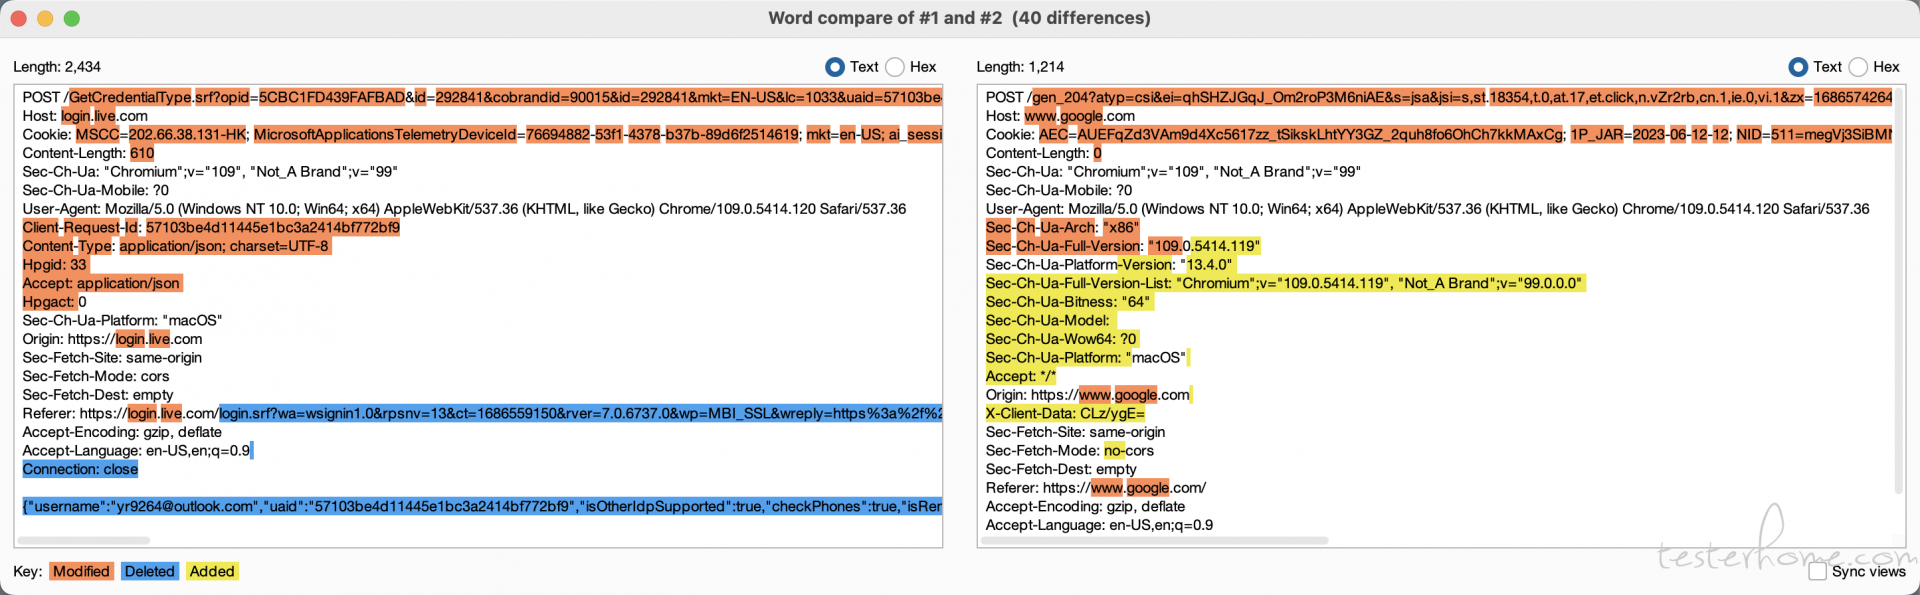Click the "Host: login.live.com" line
Viewport: 1920px width, 595px height.
point(85,116)
